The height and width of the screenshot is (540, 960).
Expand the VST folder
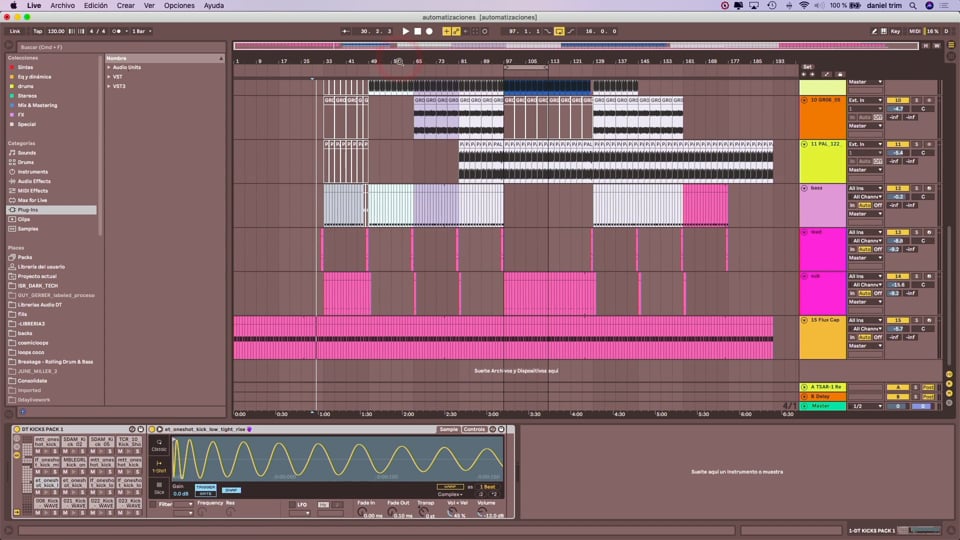coord(109,77)
